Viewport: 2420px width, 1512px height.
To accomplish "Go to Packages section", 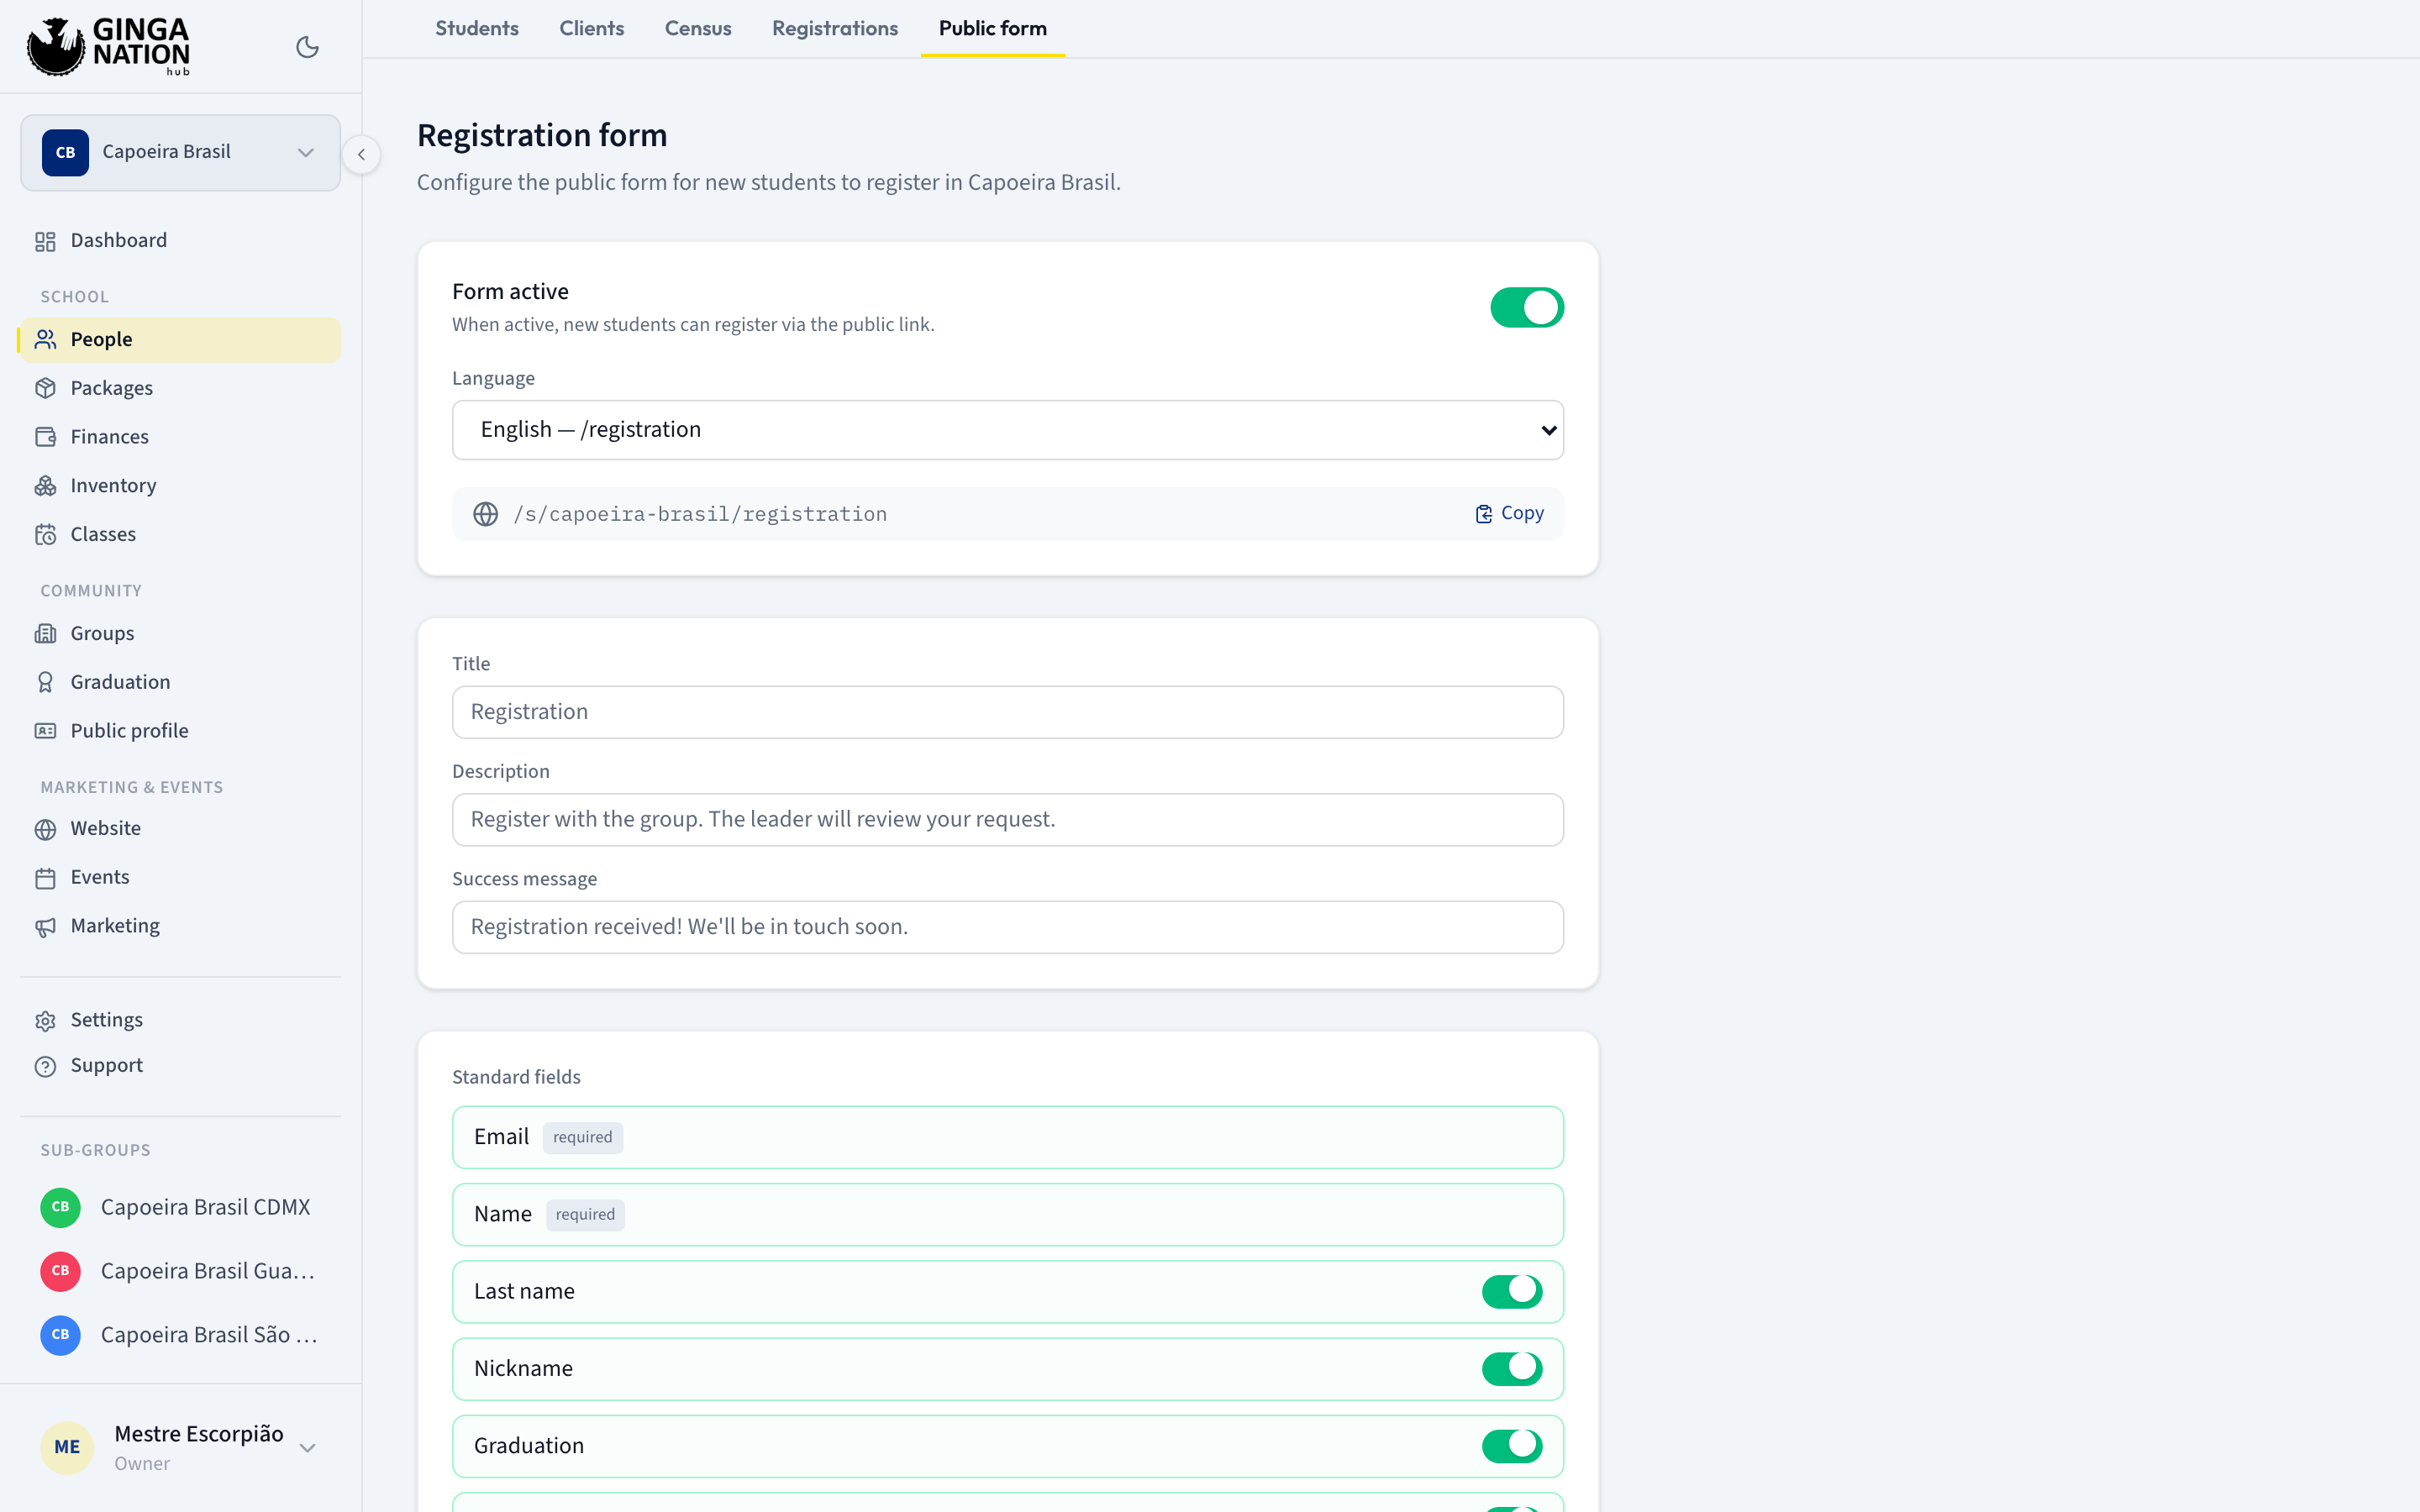I will 180,389.
